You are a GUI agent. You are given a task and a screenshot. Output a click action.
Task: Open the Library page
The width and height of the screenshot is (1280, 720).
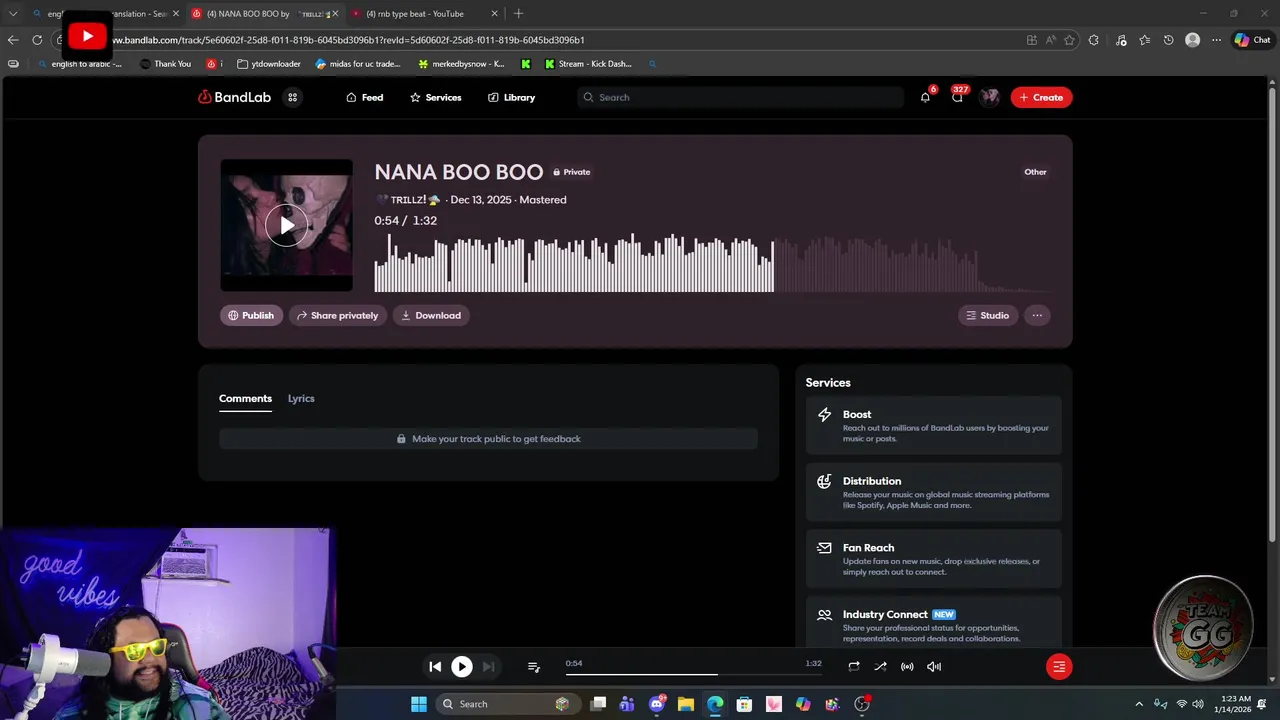tap(511, 97)
